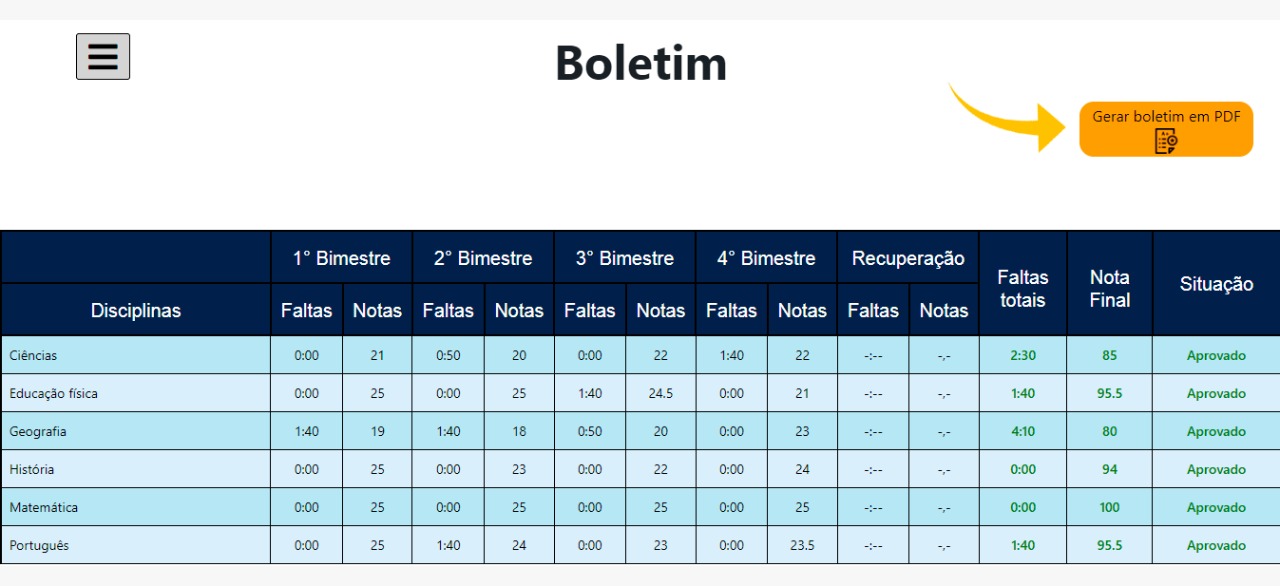Click Matemática final grade 100

click(x=1110, y=507)
